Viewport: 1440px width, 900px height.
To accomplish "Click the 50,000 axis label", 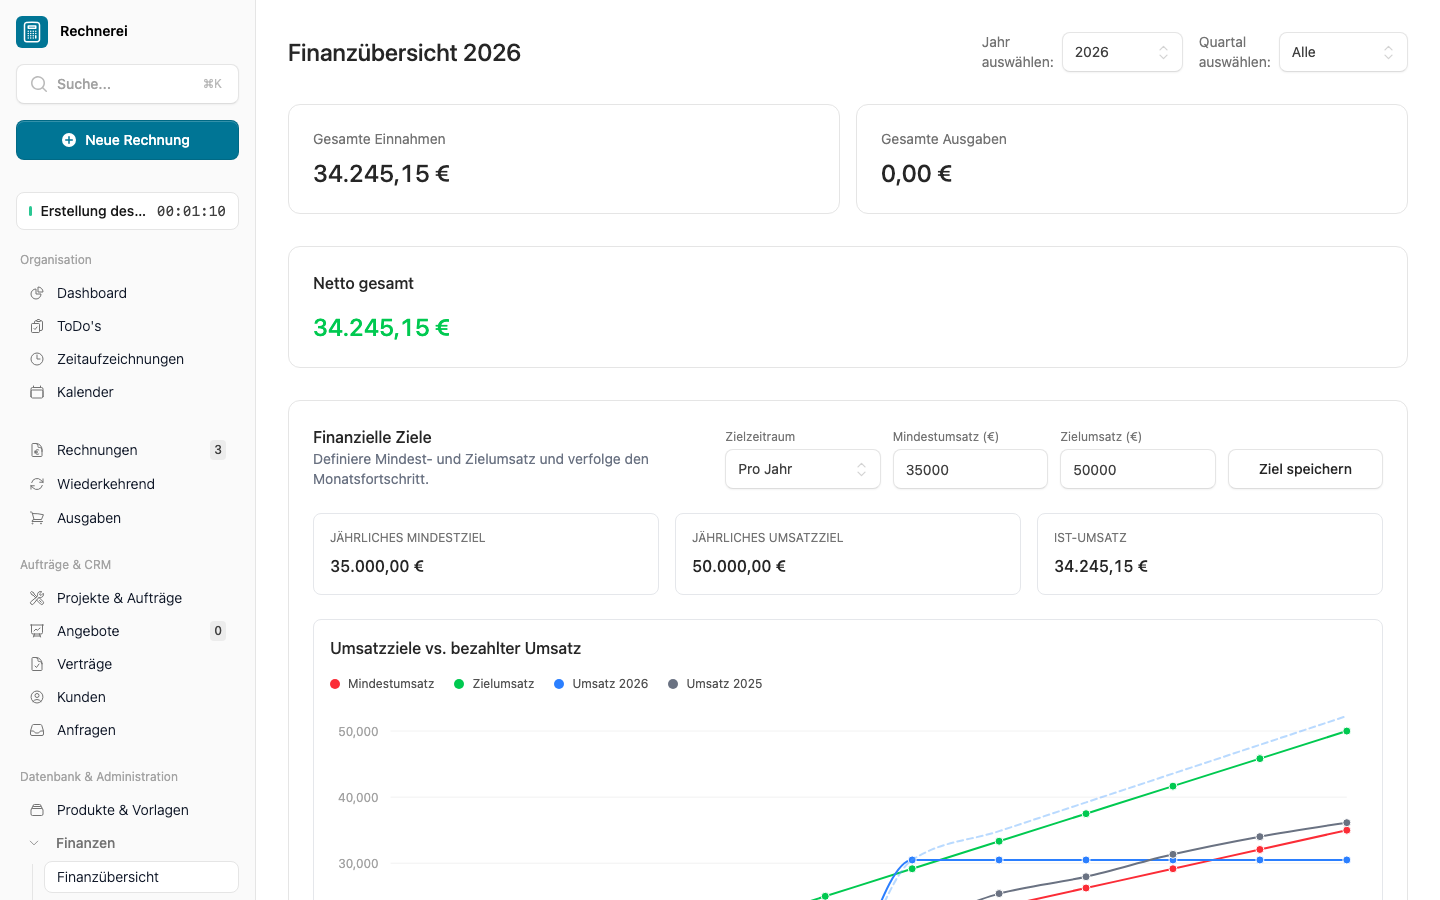I will [x=358, y=732].
